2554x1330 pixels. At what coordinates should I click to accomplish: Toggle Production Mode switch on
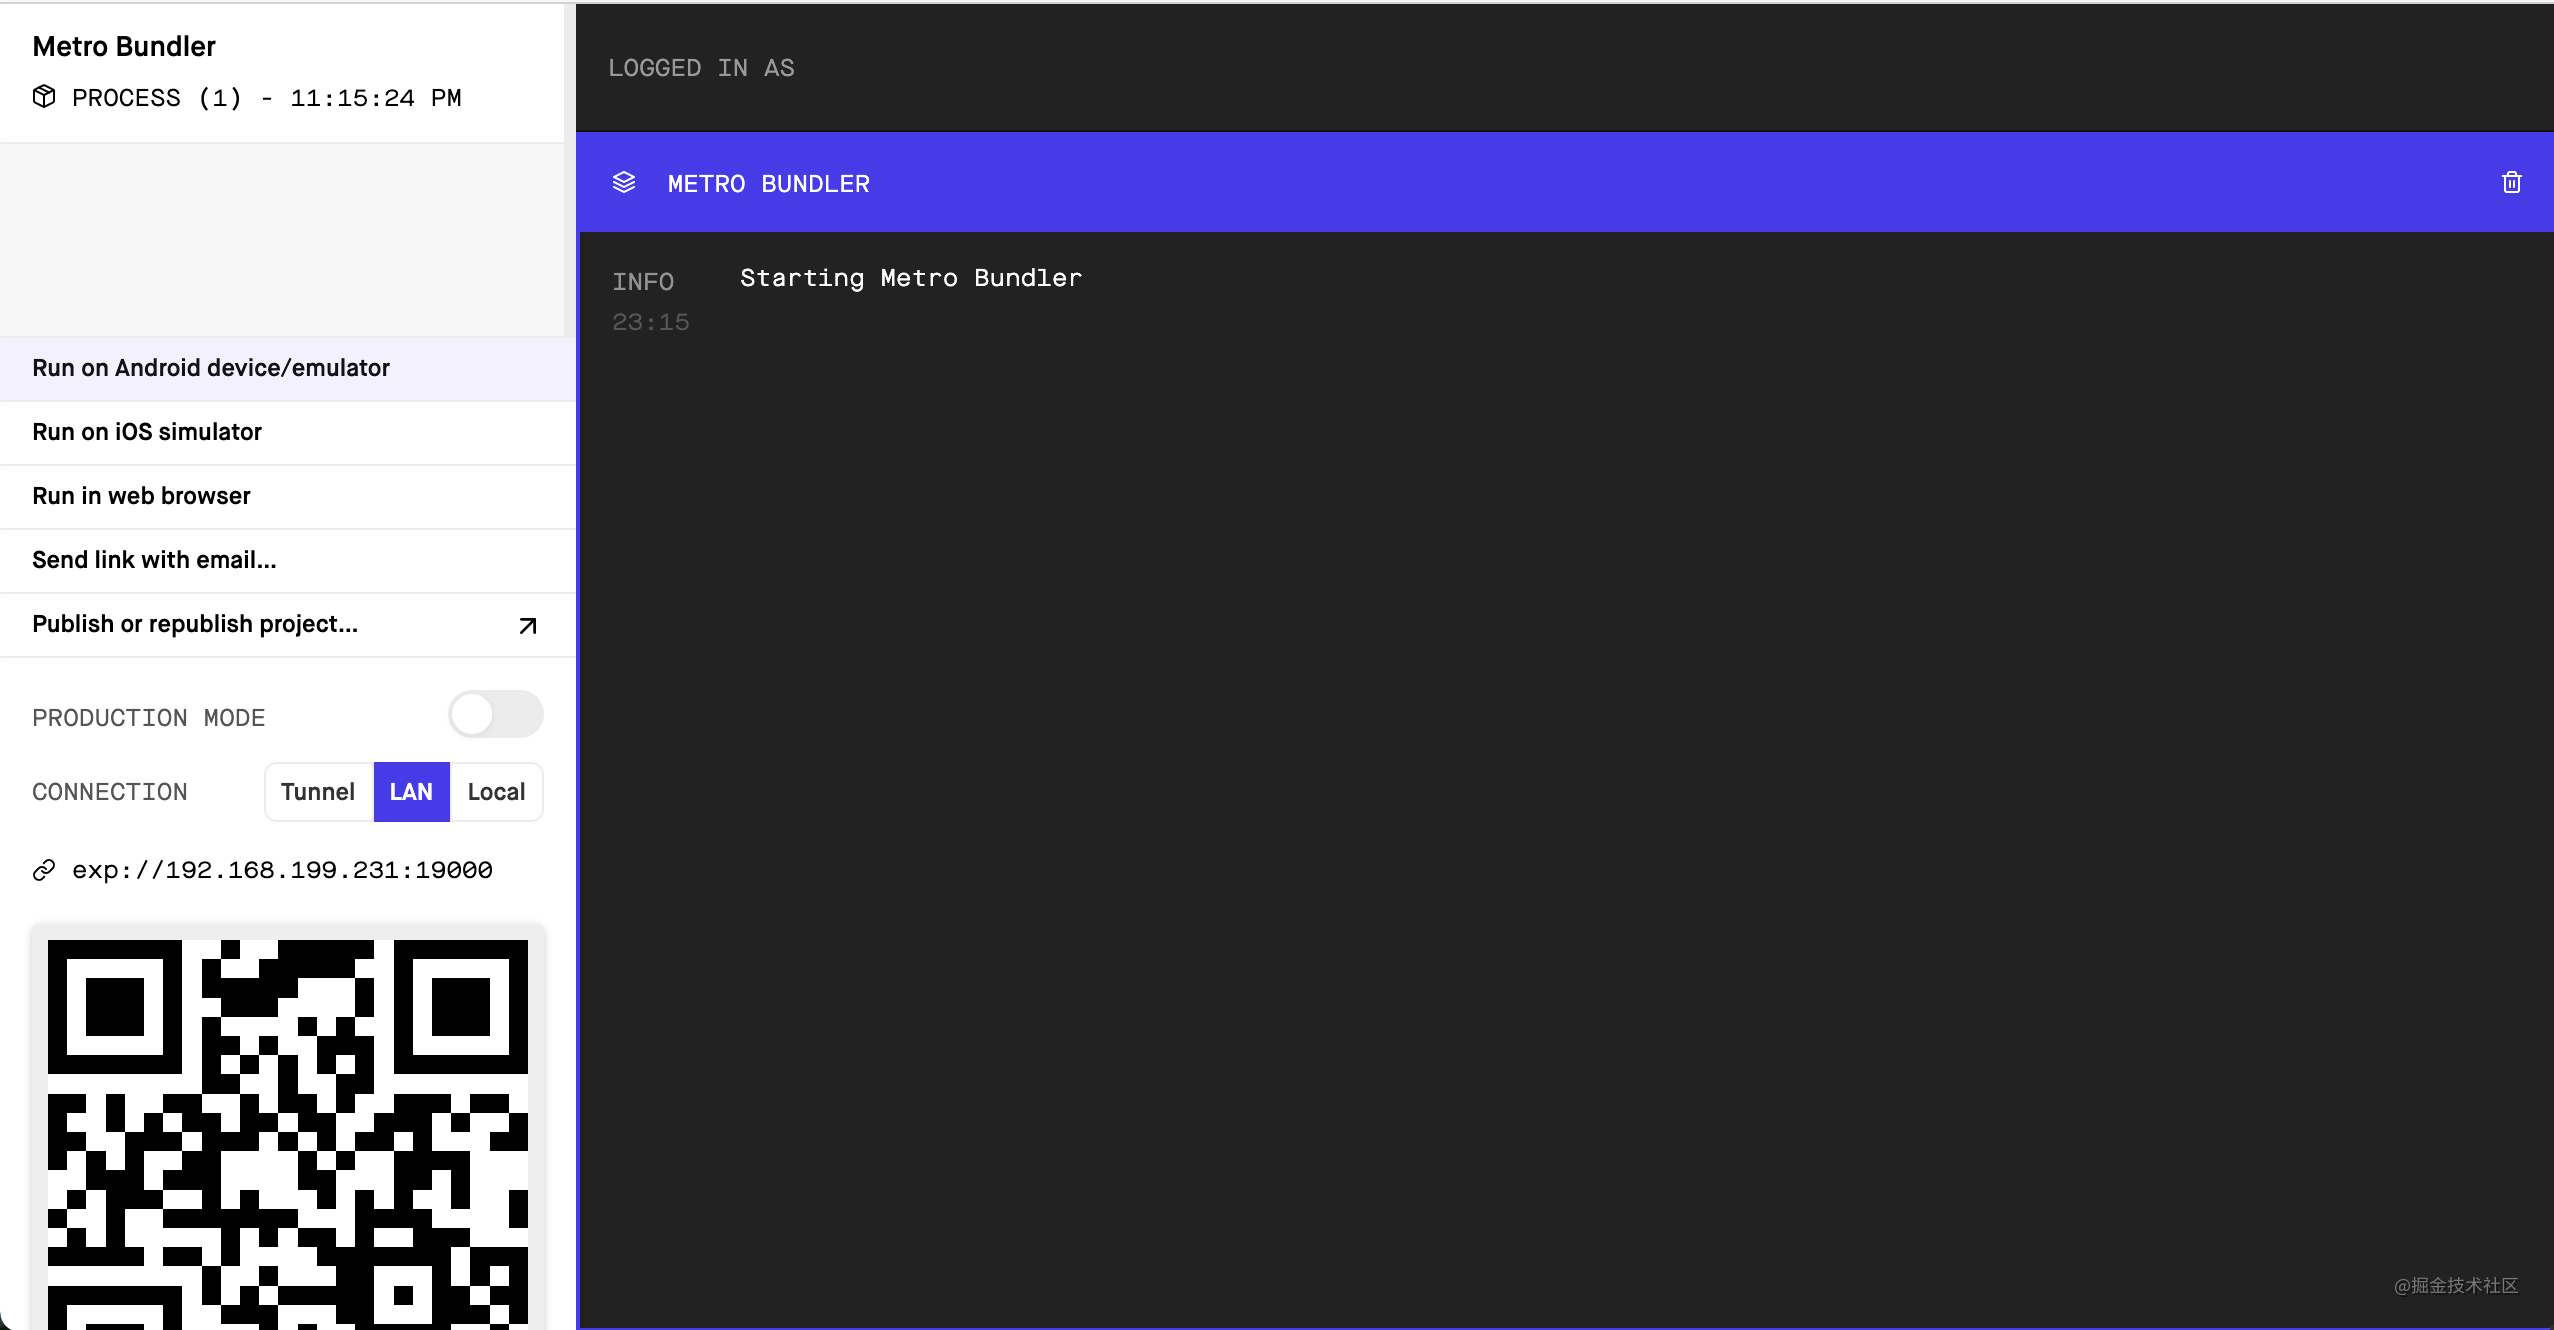493,717
